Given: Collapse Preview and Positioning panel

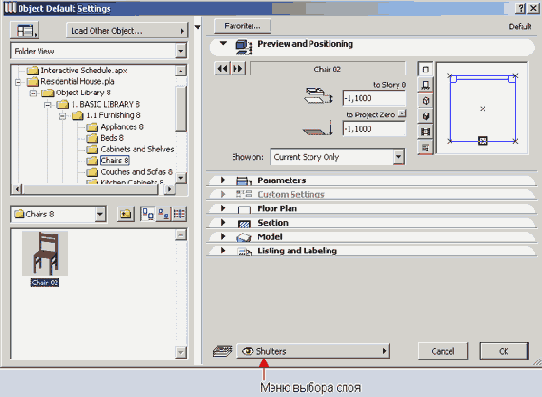Looking at the screenshot, I should point(223,44).
